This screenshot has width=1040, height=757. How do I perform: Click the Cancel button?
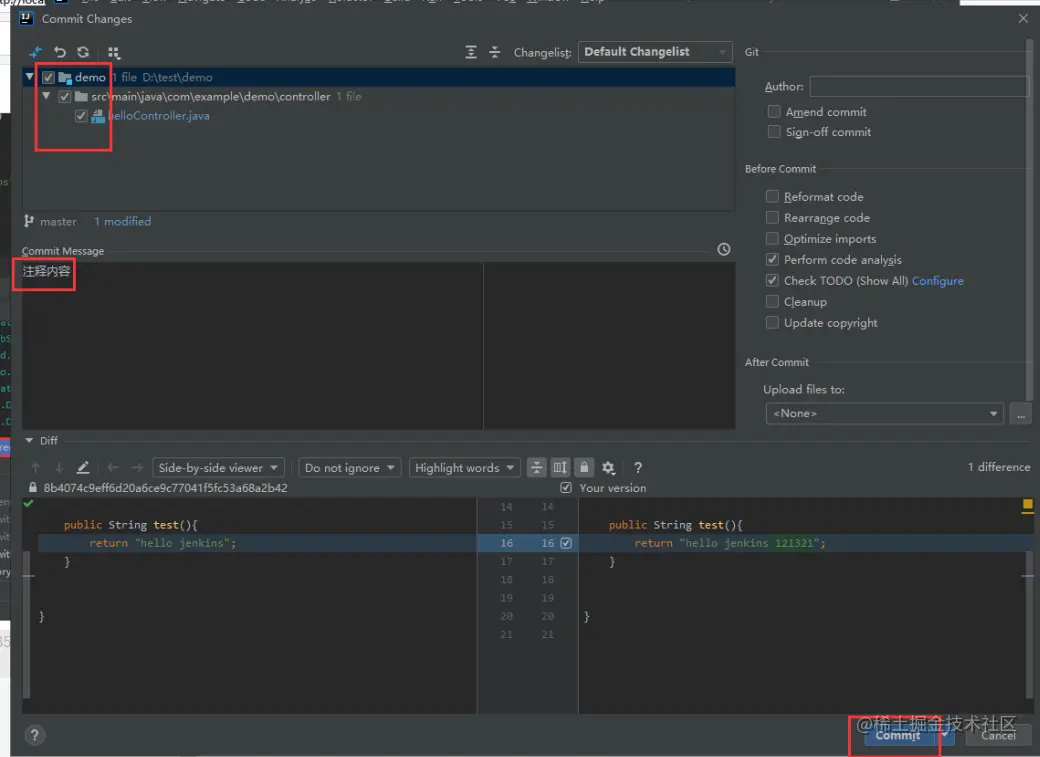tap(998, 734)
